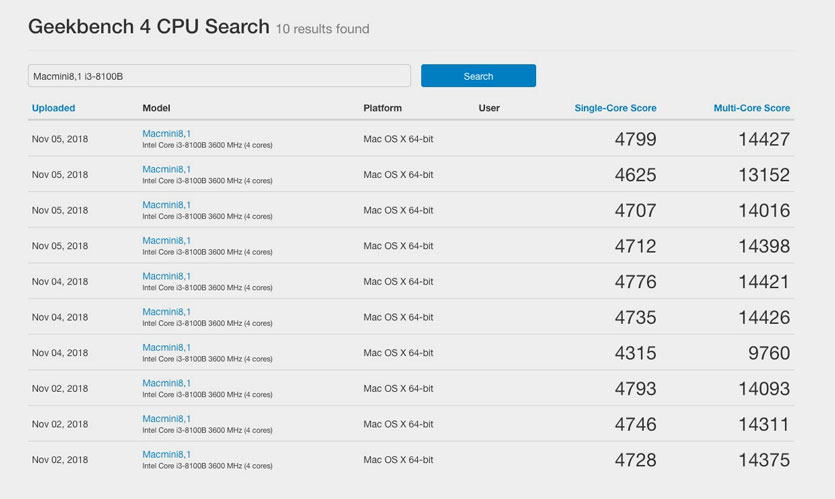Open Macmini8,1 result with 14421 multi-core
This screenshot has height=499, width=835.
click(166, 276)
